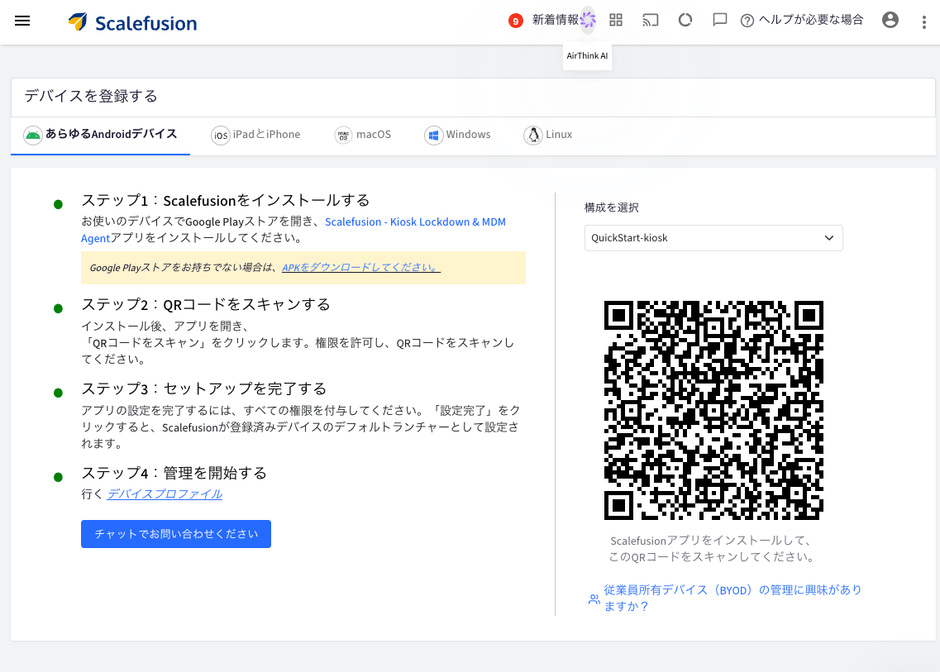
Task: Click the dropdown chevron beside QuickStart-kiosk
Action: tap(829, 238)
